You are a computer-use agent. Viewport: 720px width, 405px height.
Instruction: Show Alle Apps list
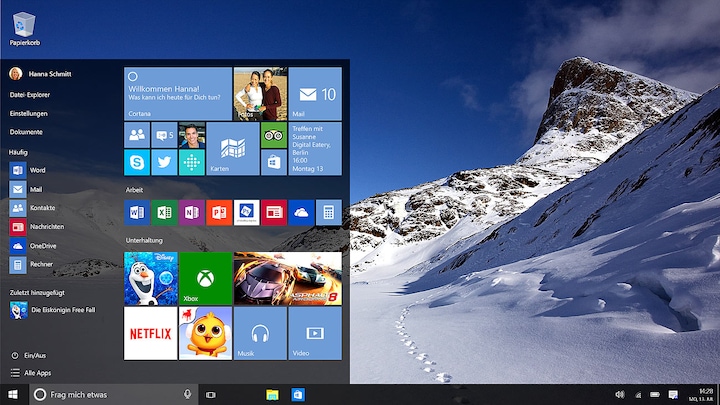[31, 373]
